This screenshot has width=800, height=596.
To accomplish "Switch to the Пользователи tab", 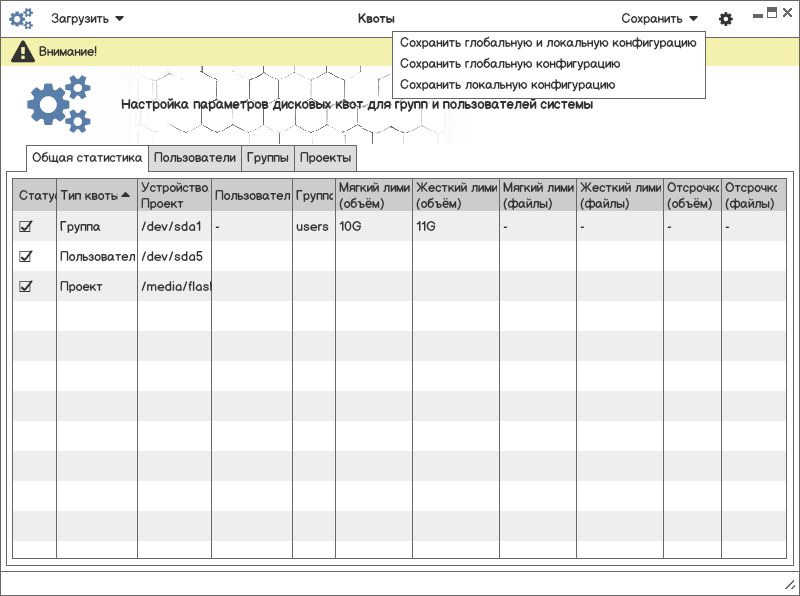I will pos(195,158).
